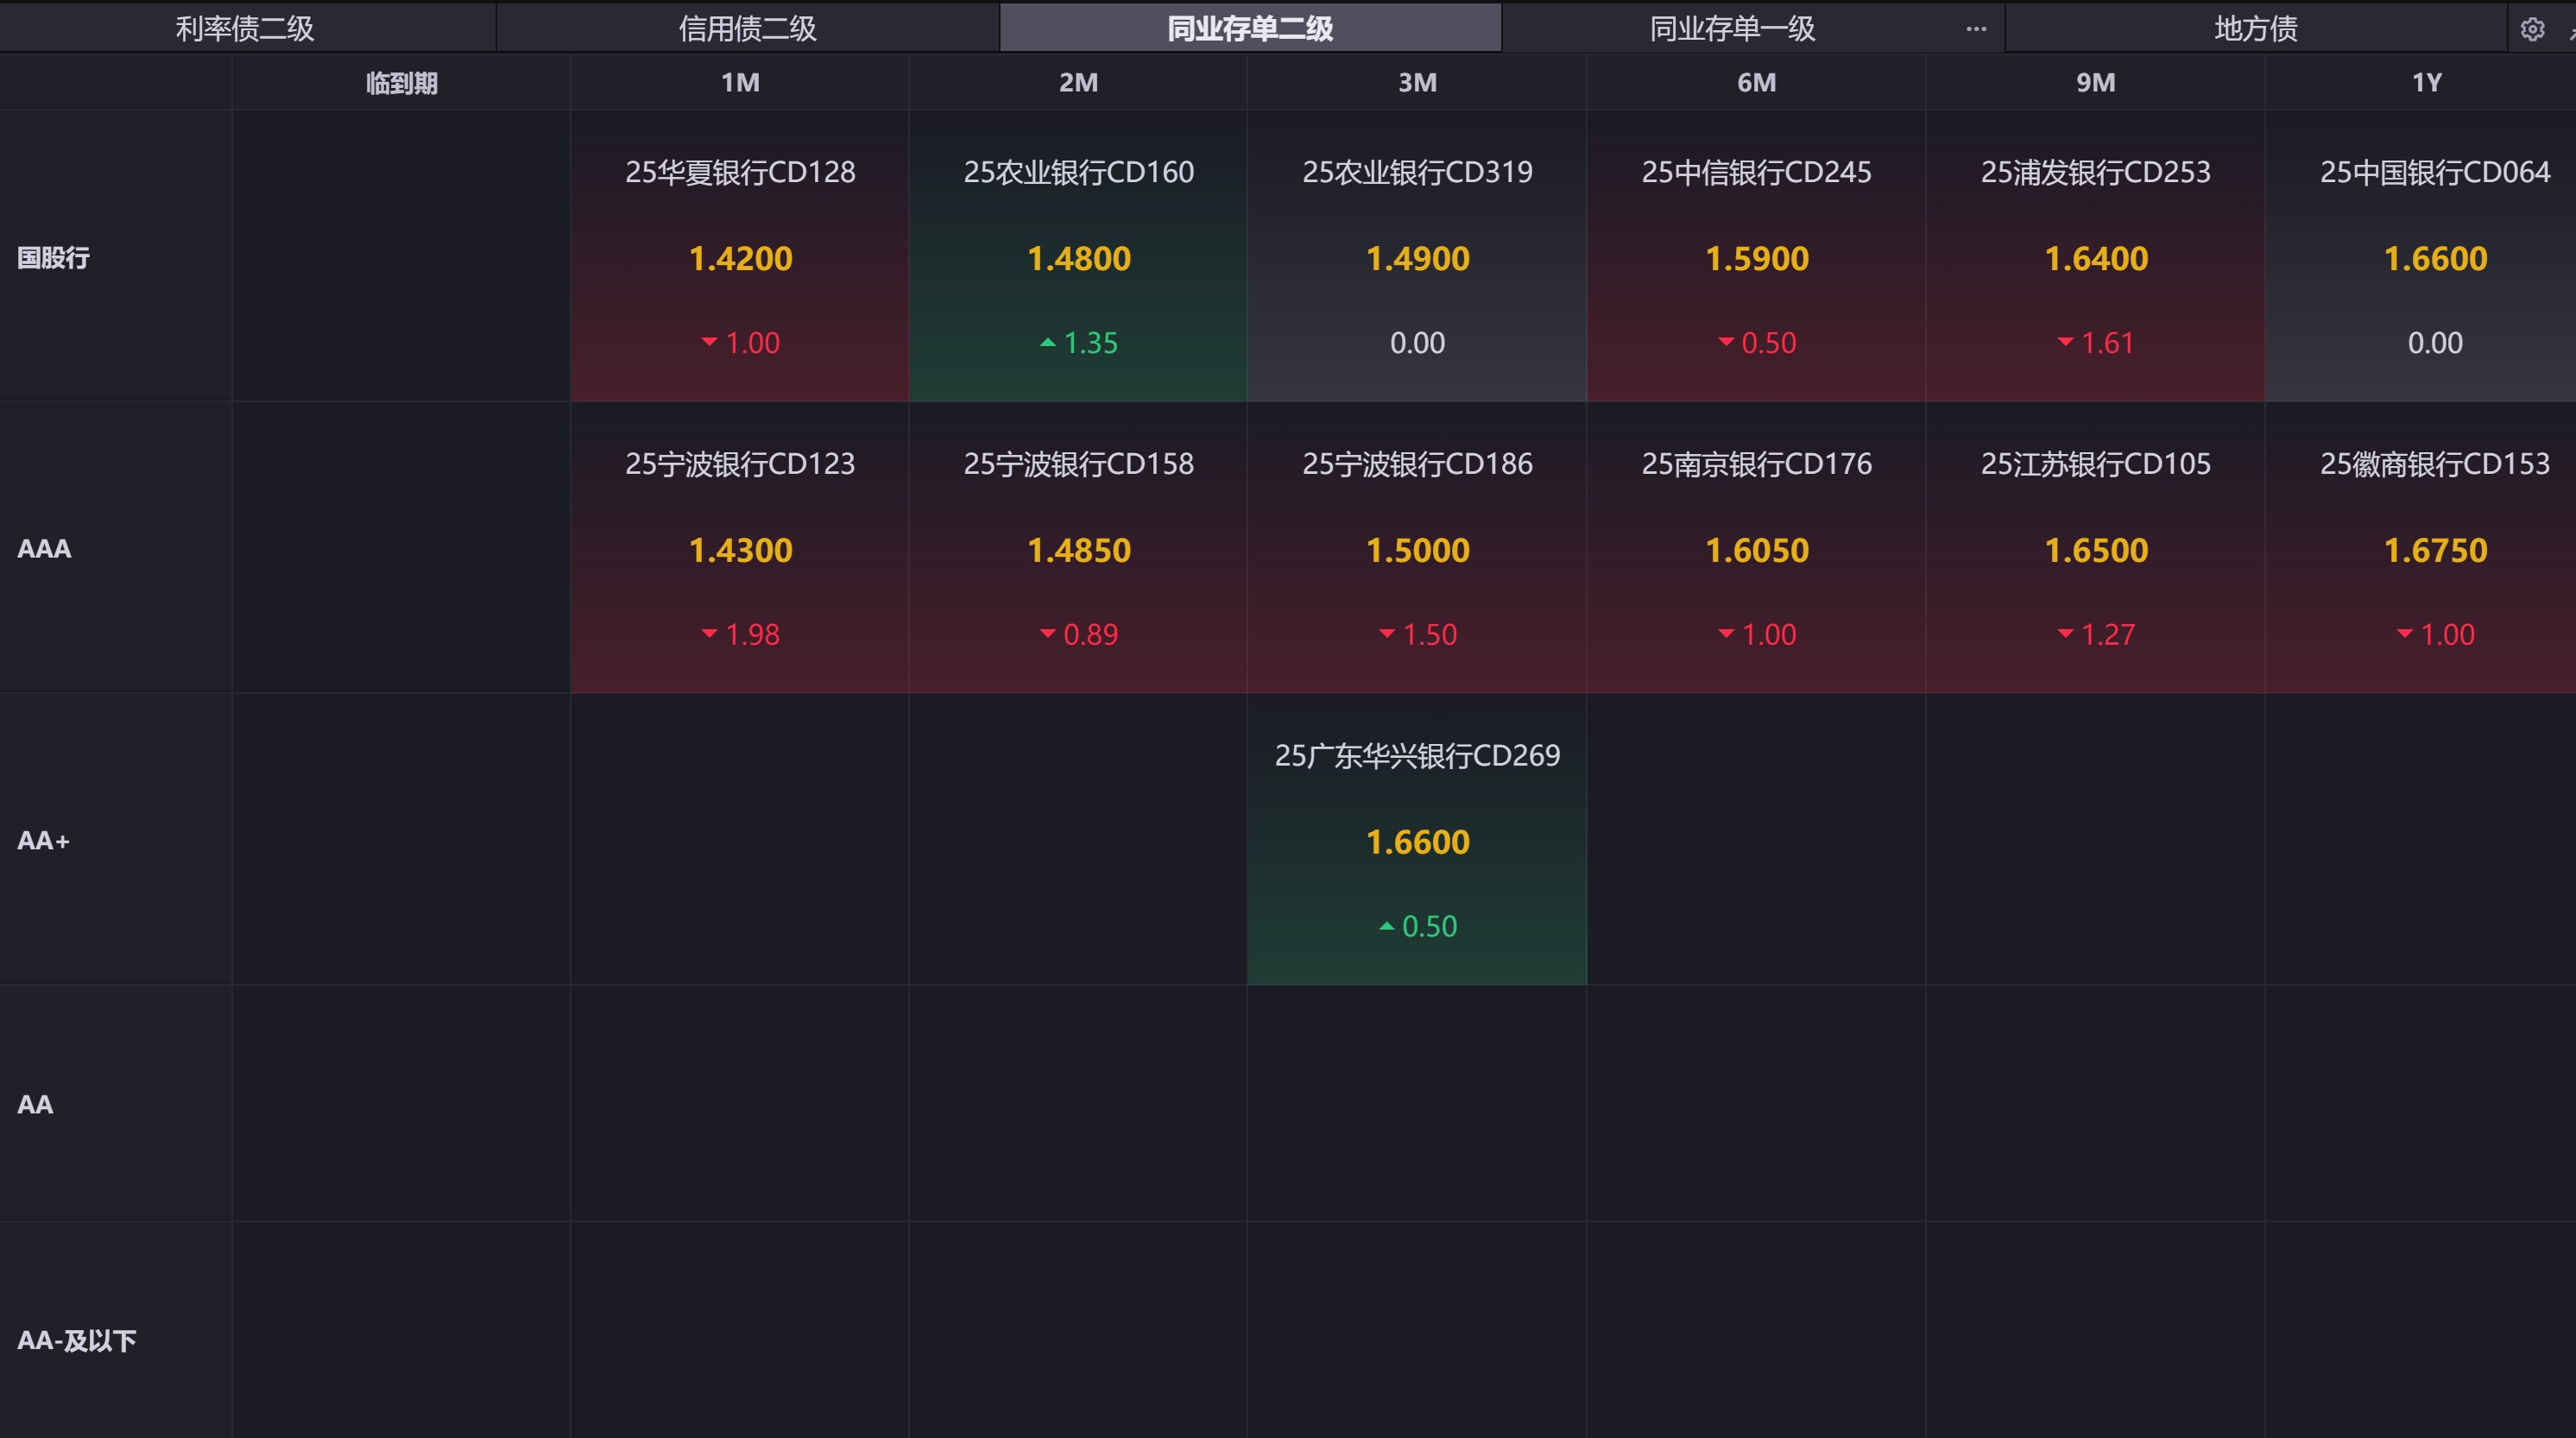Select 25浦发银行CD253 cell
This screenshot has height=1438, width=2576.
tap(2095, 256)
